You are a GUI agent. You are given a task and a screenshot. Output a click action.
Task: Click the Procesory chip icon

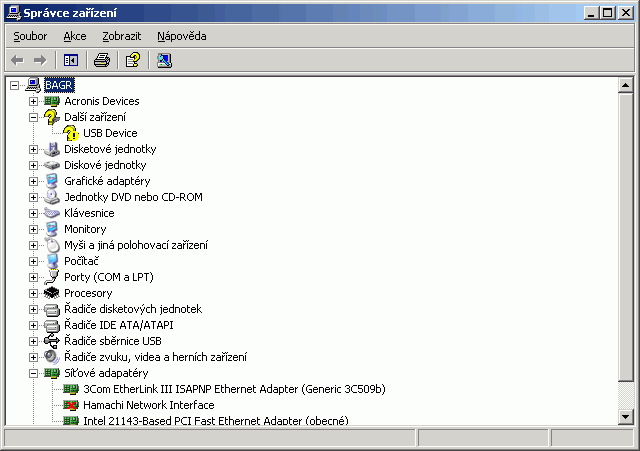(x=52, y=293)
